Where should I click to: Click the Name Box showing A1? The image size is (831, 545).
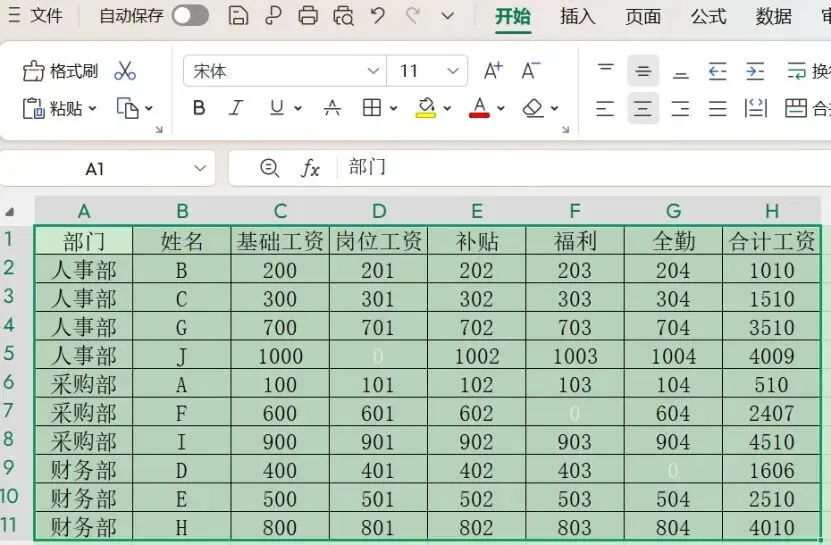pos(94,169)
